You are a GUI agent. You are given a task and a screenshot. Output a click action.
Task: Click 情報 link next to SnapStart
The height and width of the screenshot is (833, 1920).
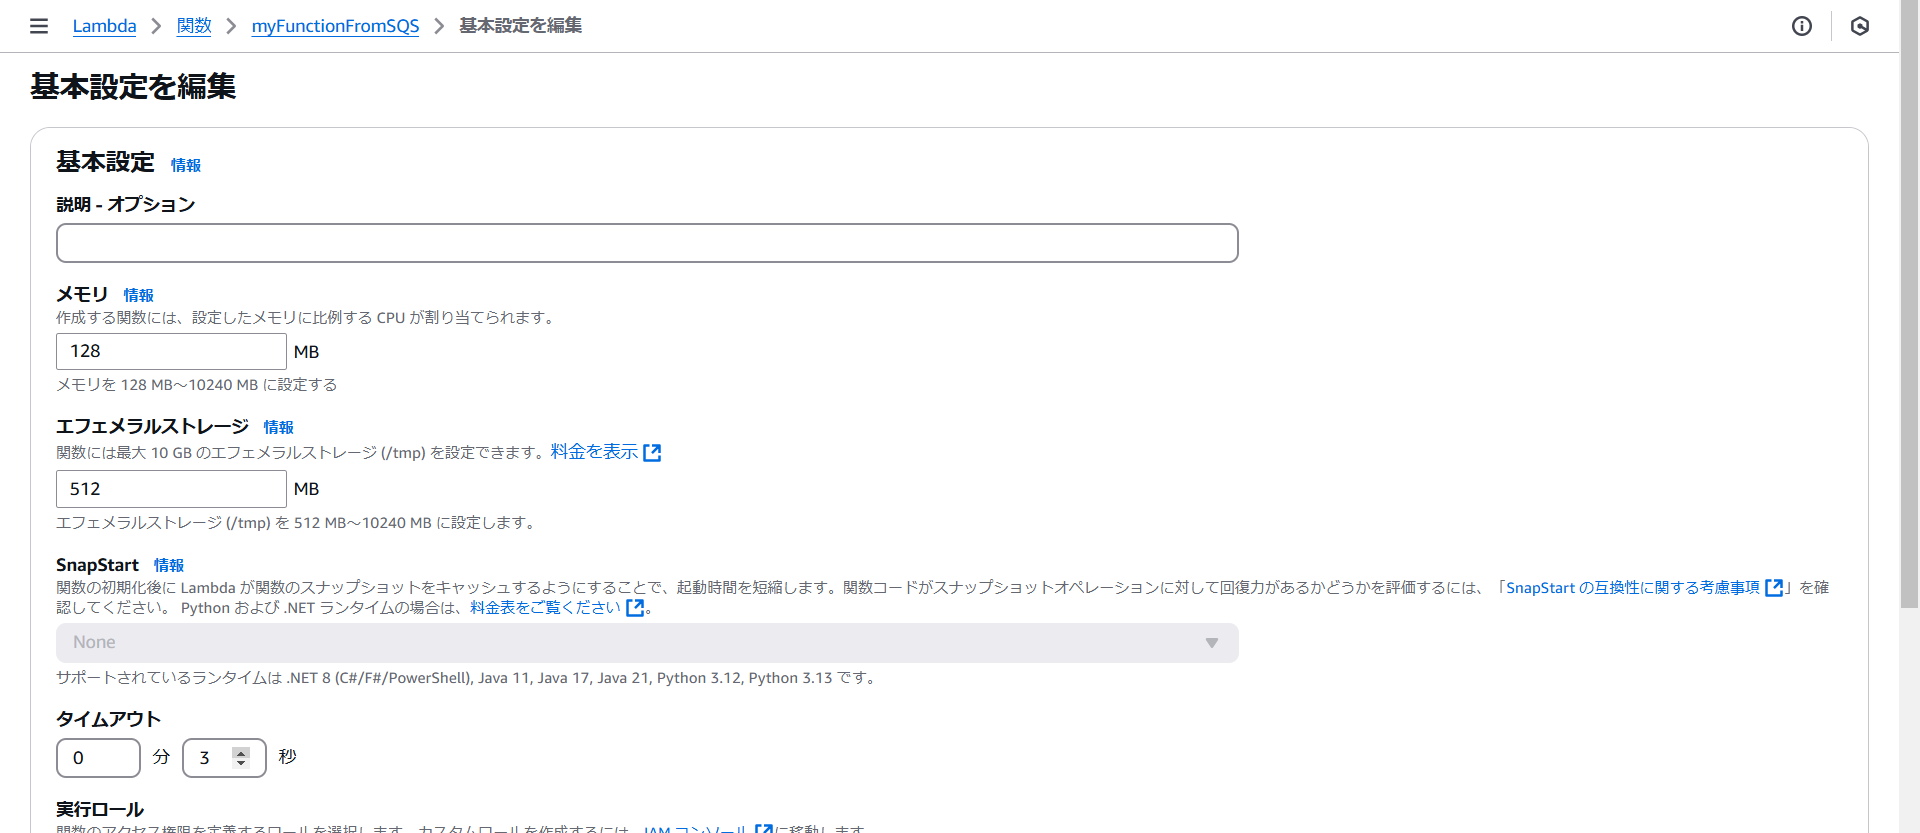(168, 565)
